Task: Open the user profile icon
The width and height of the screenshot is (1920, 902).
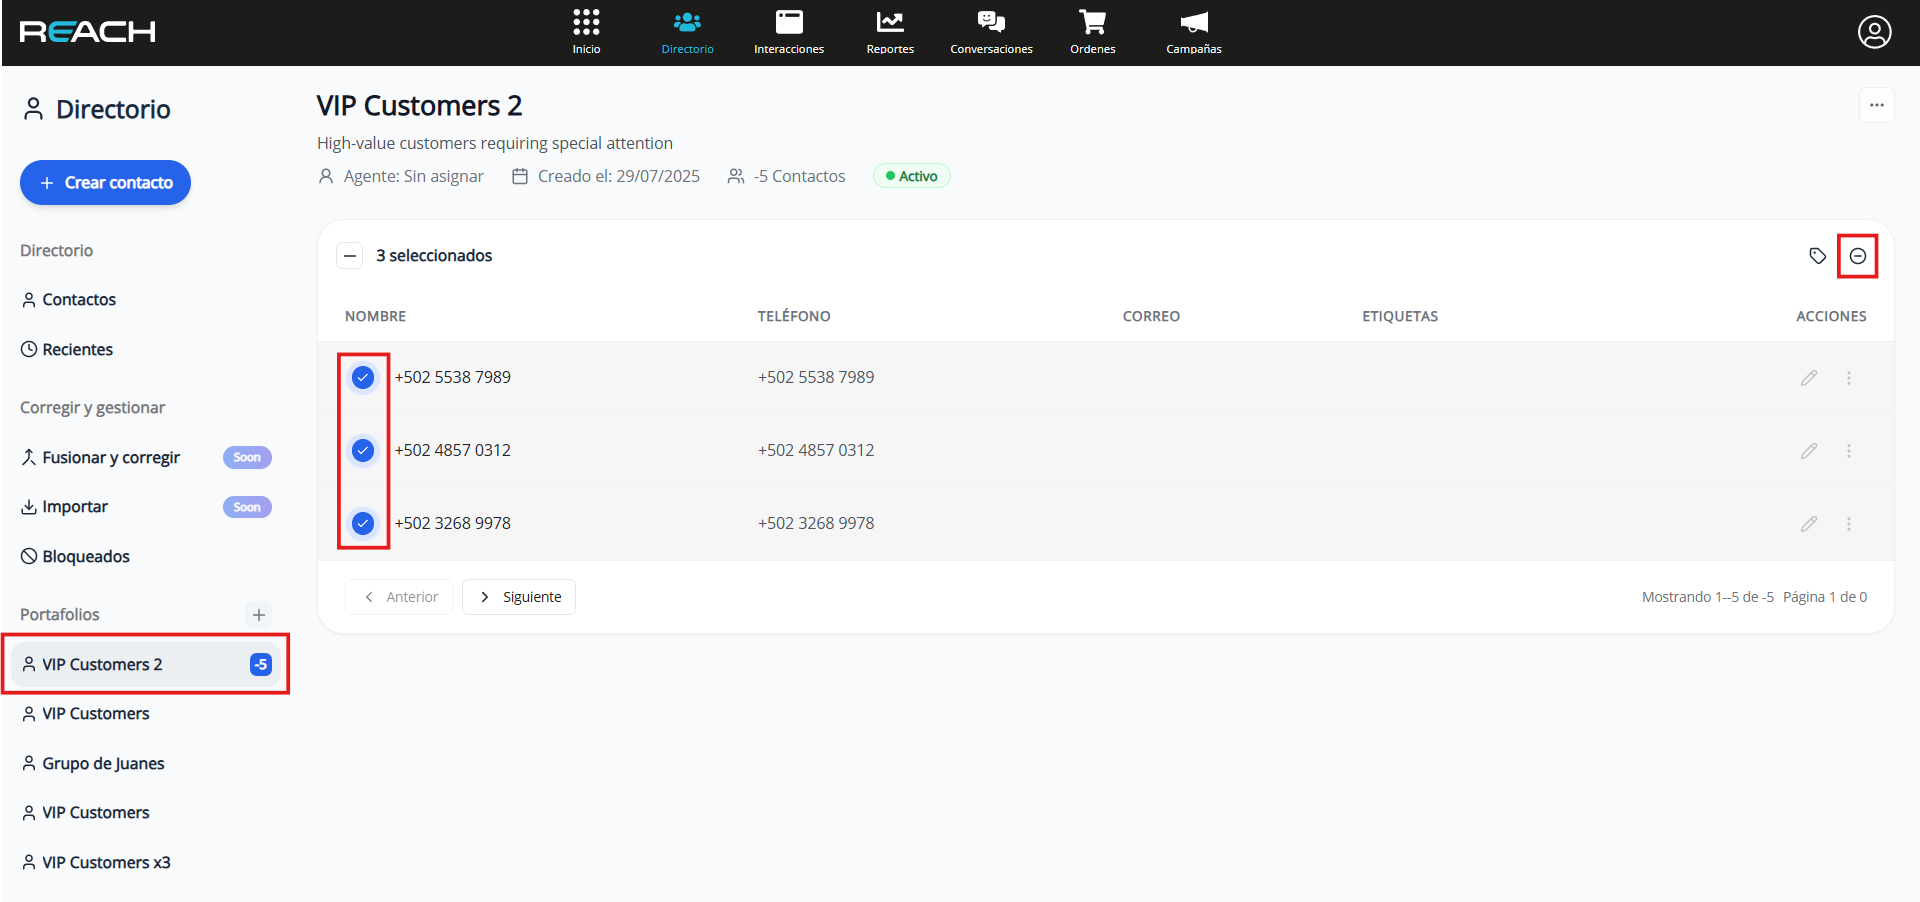Action: click(1874, 32)
